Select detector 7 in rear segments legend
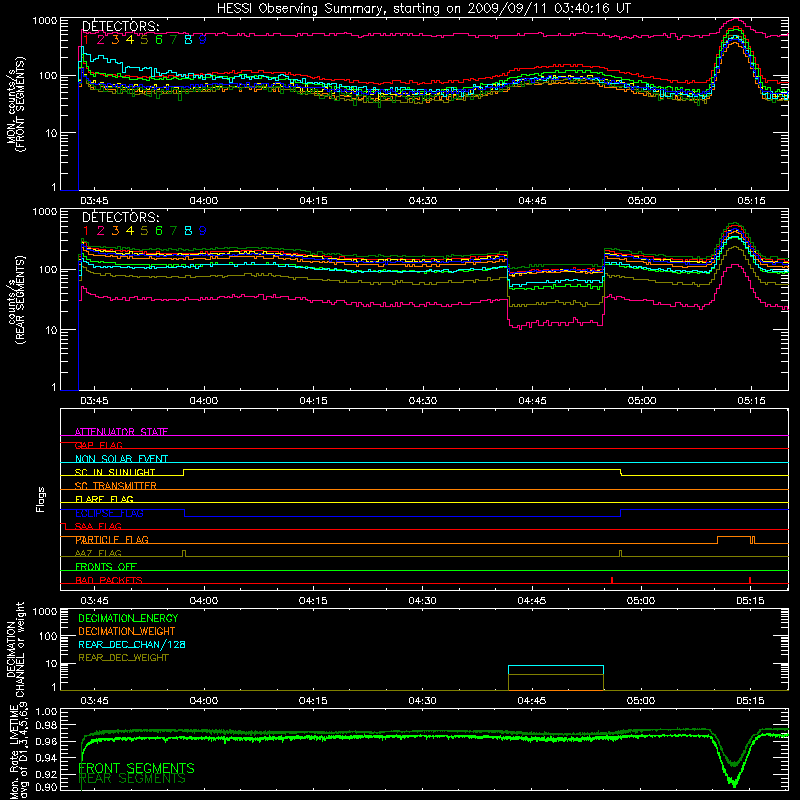This screenshot has height=800, width=800. [173, 231]
